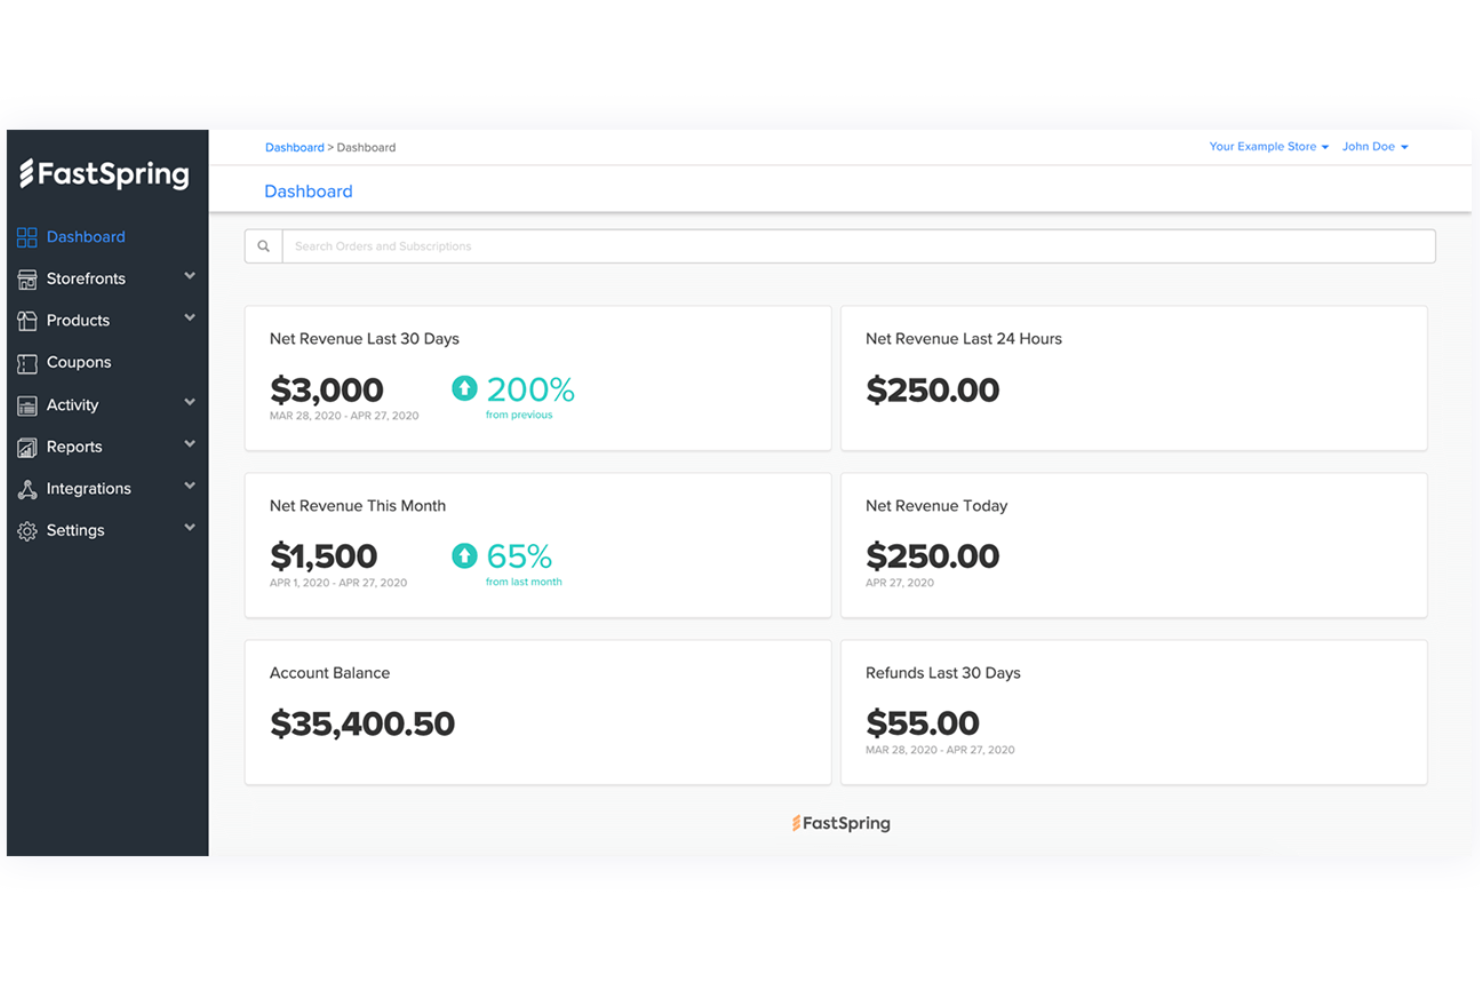Click the search magnifier icon
Image resolution: width=1480 pixels, height=987 pixels.
pyautogui.click(x=263, y=245)
